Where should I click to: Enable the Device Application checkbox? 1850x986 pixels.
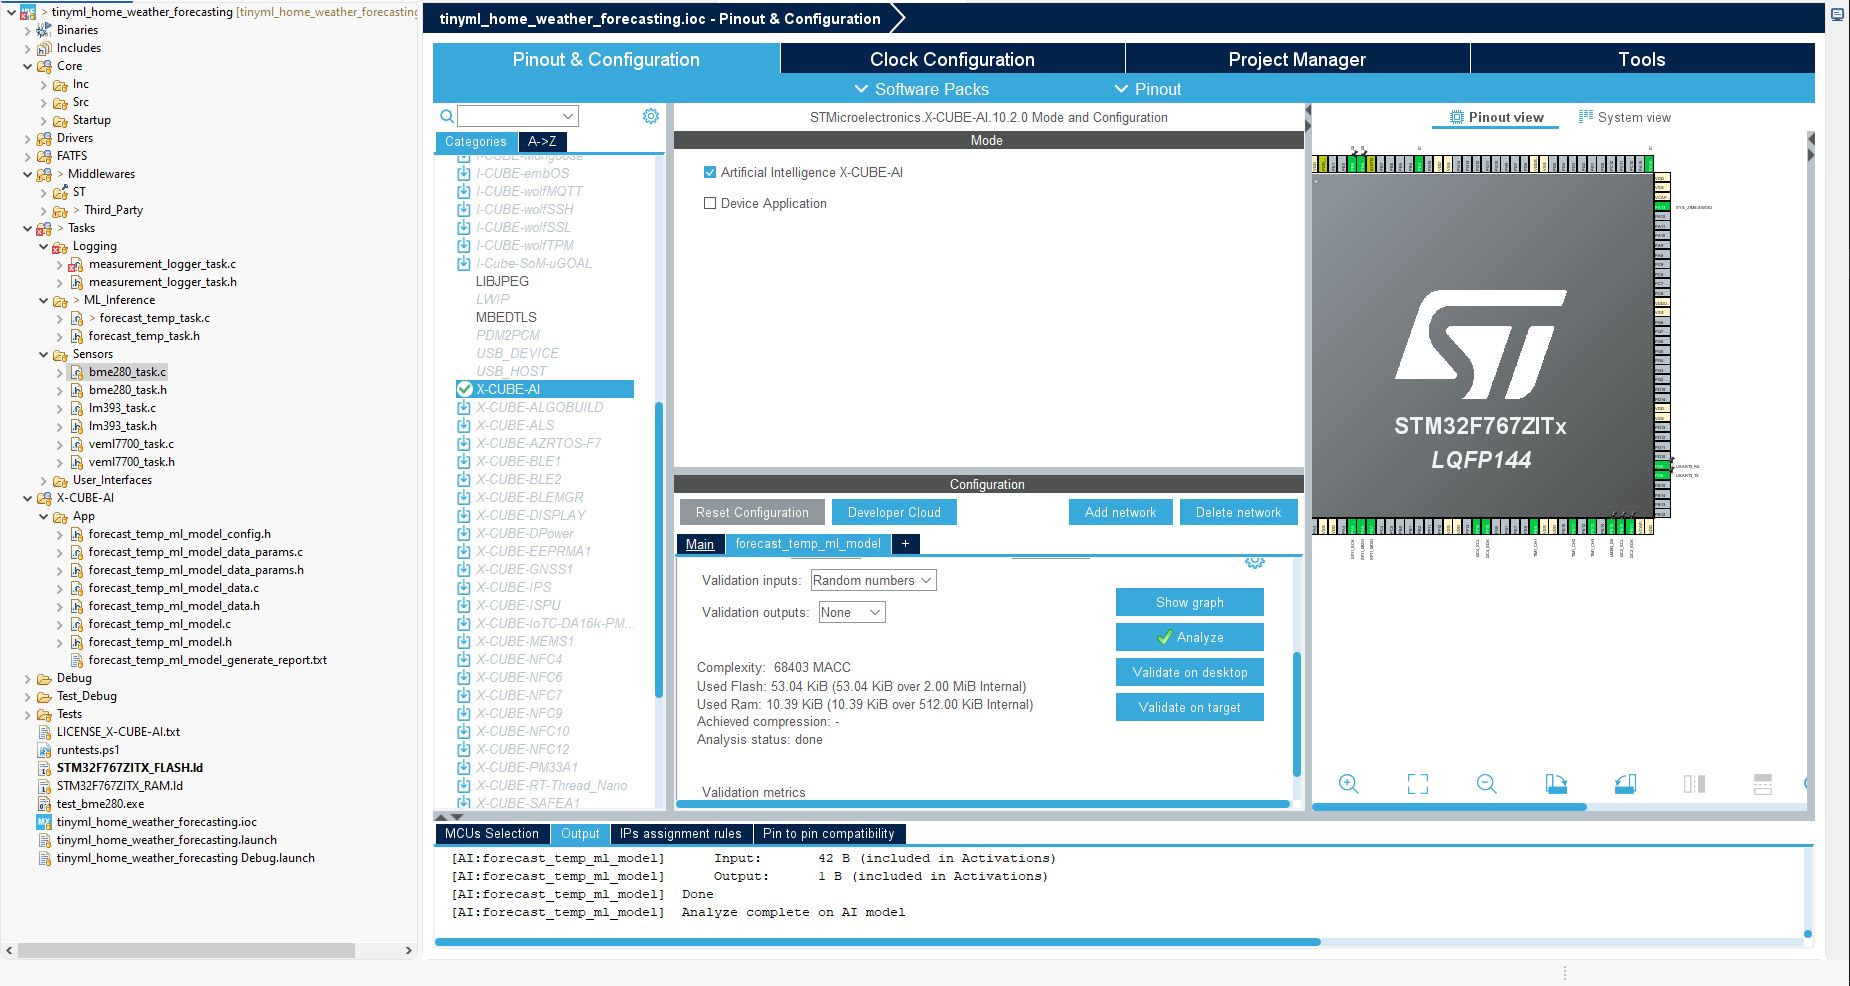click(710, 203)
